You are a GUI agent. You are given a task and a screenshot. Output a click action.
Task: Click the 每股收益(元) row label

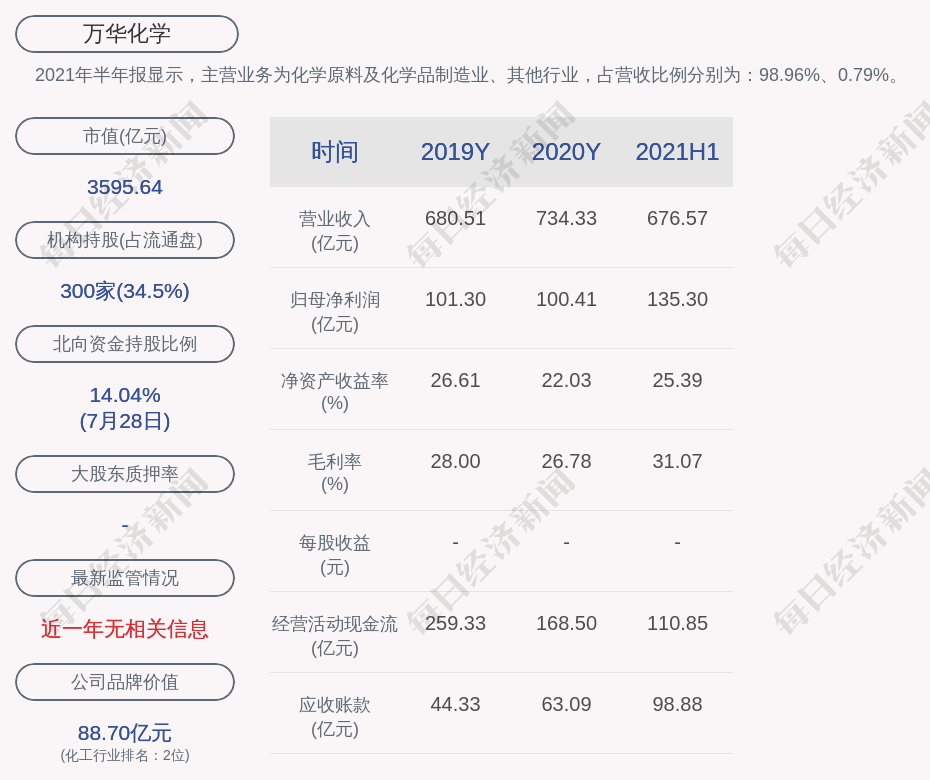pyautogui.click(x=335, y=555)
